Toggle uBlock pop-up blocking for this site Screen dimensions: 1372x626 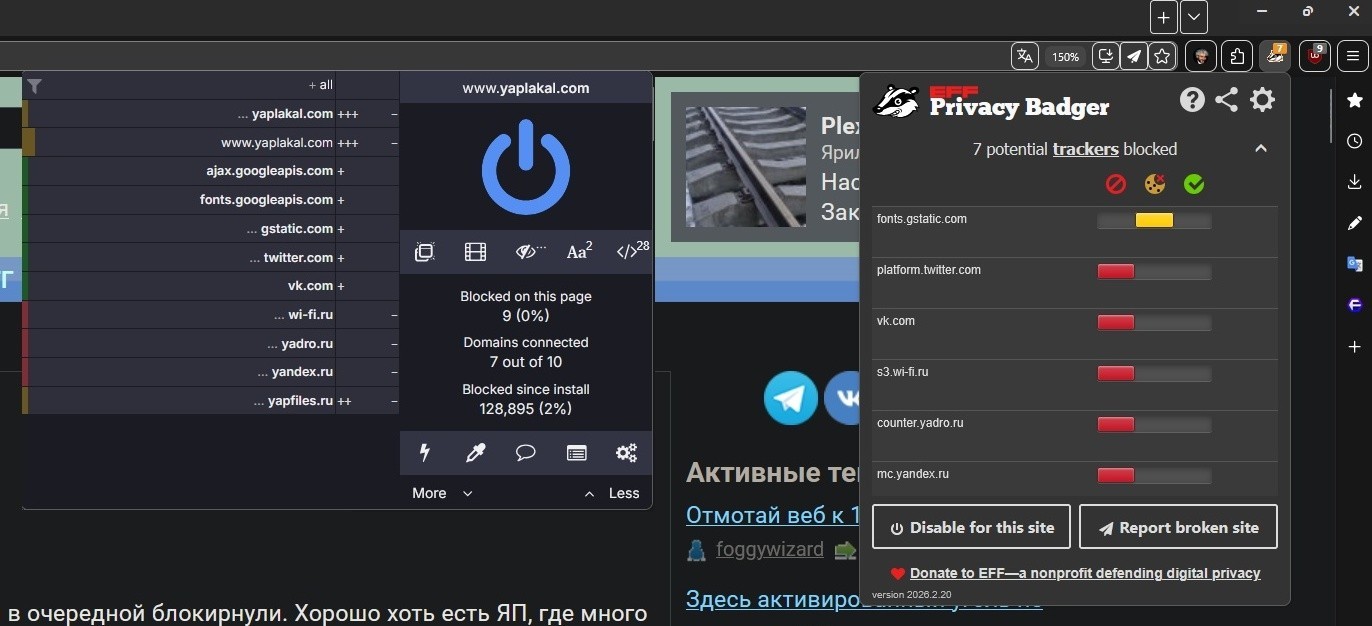(x=424, y=252)
